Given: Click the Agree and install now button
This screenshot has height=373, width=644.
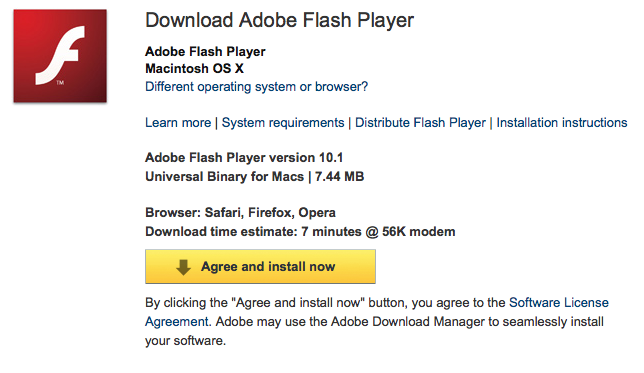Looking at the screenshot, I should tap(260, 267).
